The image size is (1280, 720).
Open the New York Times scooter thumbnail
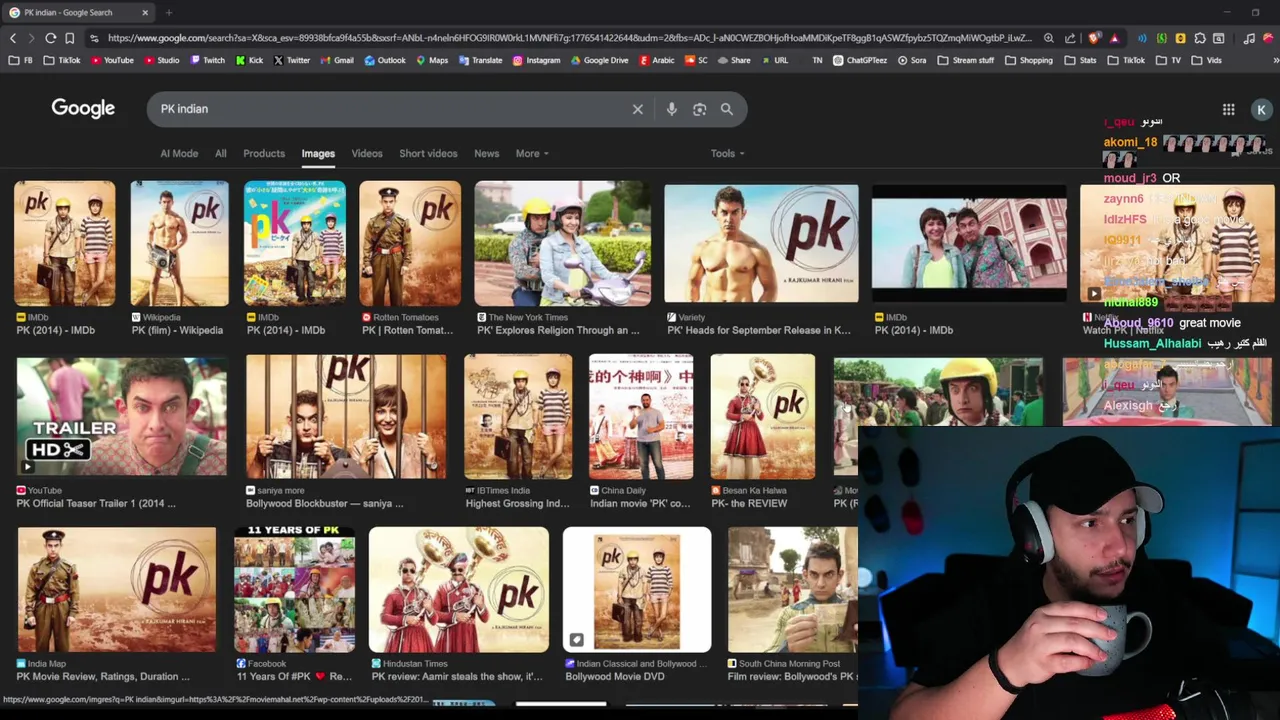tap(562, 243)
